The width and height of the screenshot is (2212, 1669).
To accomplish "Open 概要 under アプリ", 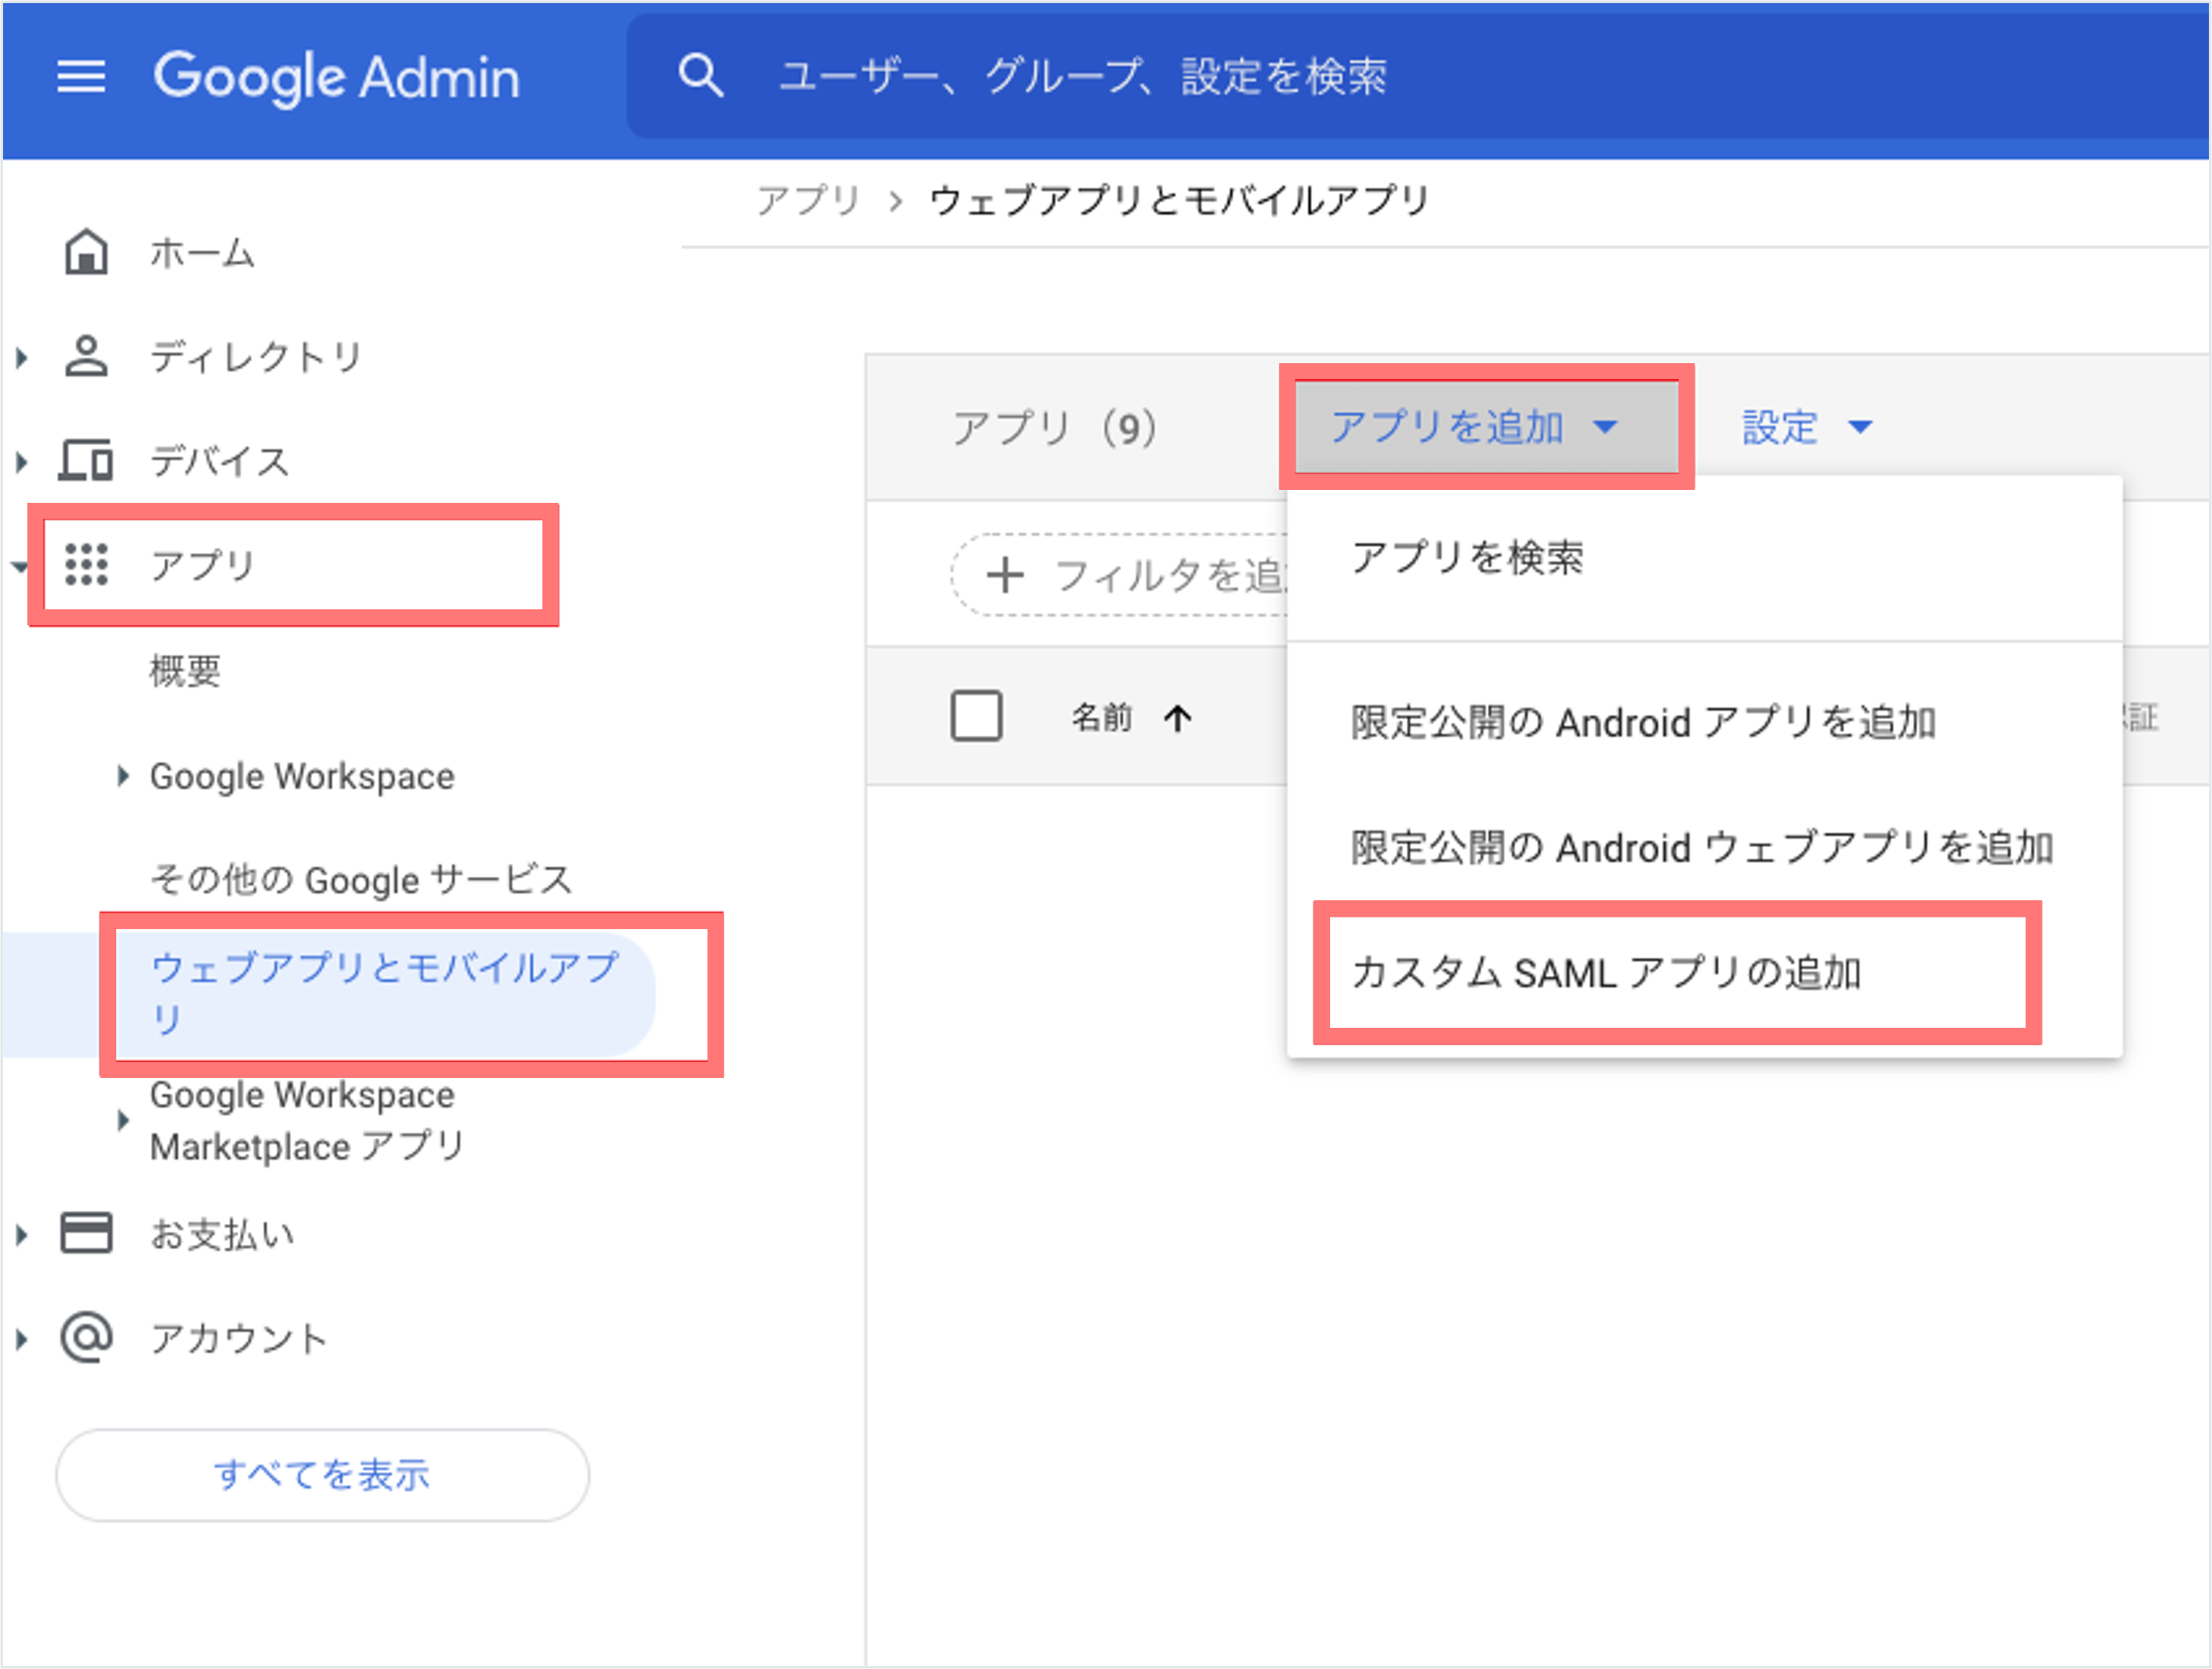I will pyautogui.click(x=185, y=671).
